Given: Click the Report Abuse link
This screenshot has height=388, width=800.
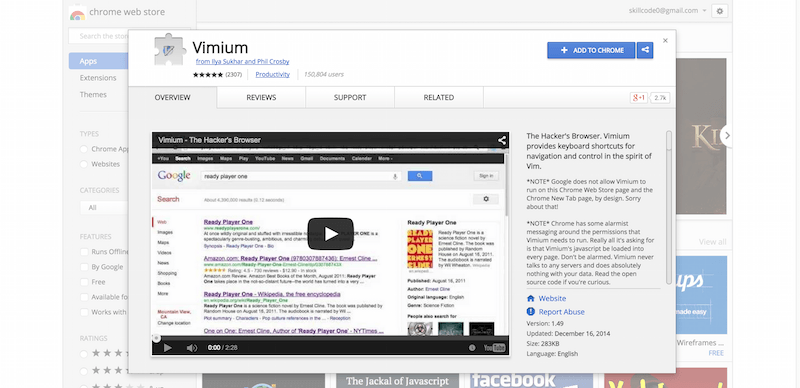Looking at the screenshot, I should pos(562,311).
